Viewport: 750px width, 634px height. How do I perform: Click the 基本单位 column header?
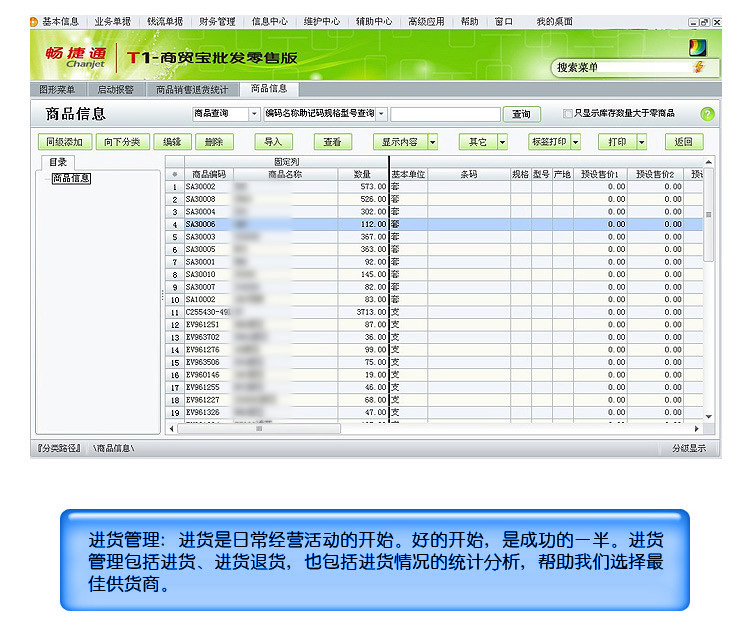[408, 174]
